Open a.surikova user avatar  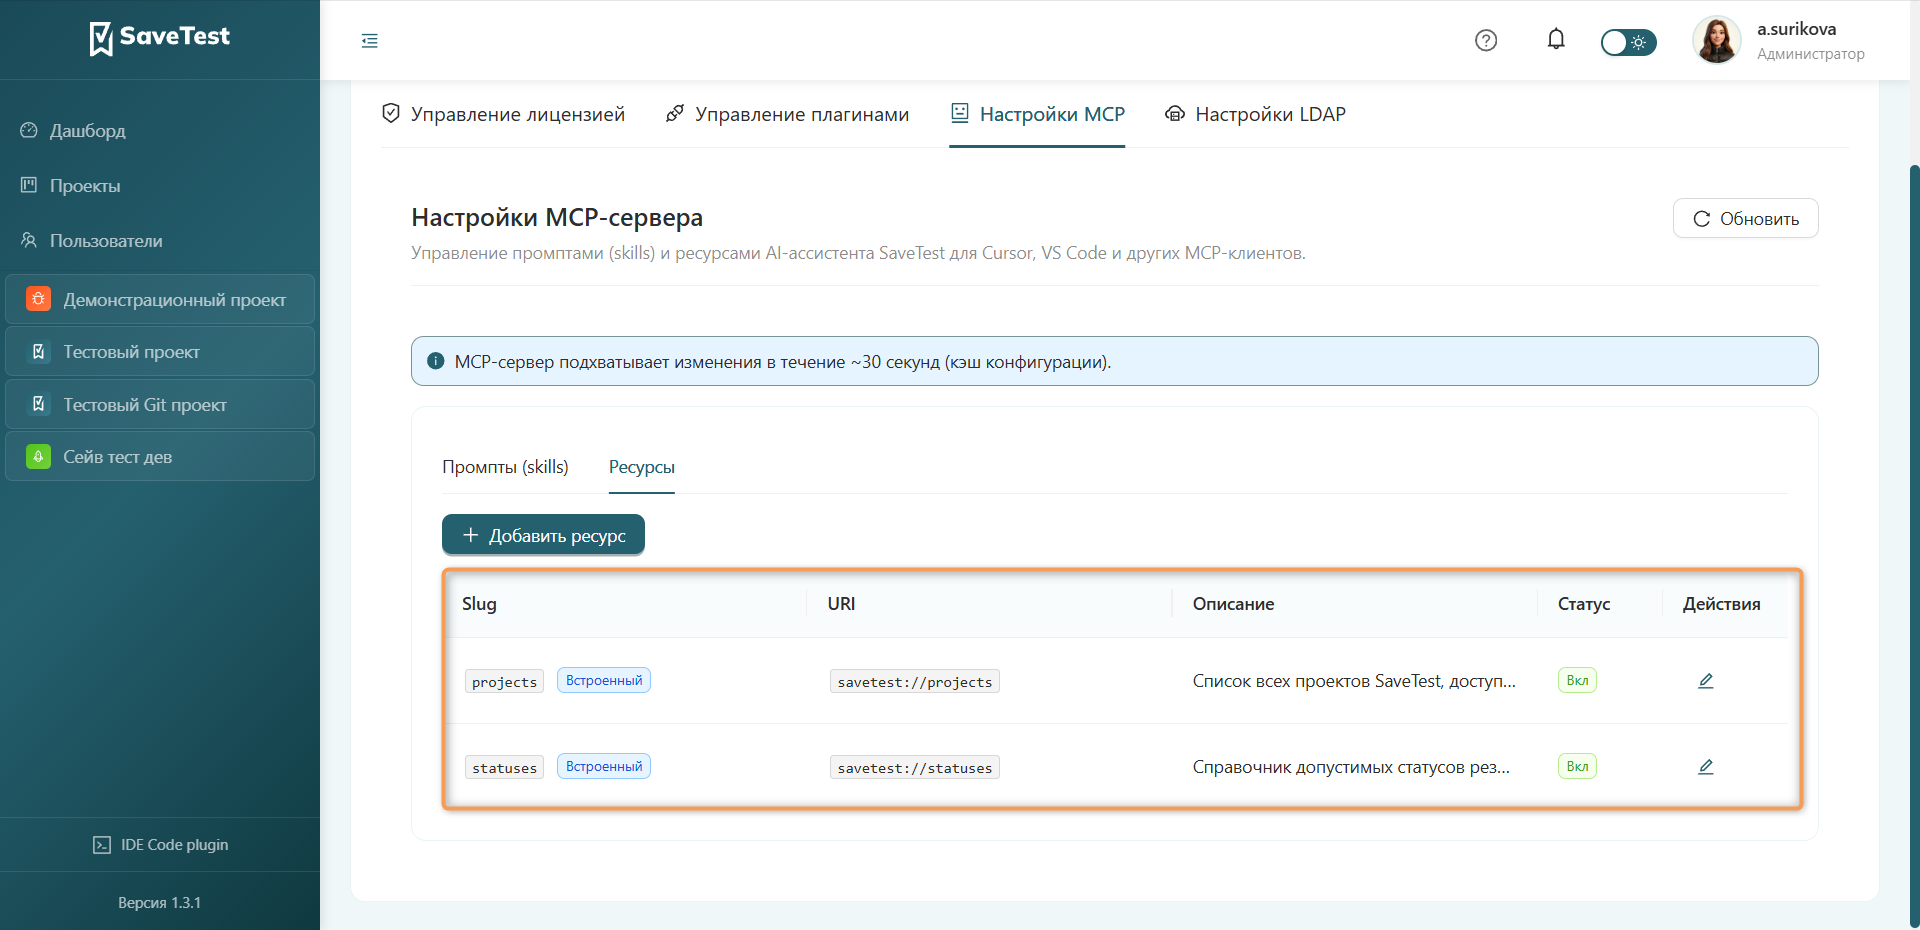tap(1717, 40)
